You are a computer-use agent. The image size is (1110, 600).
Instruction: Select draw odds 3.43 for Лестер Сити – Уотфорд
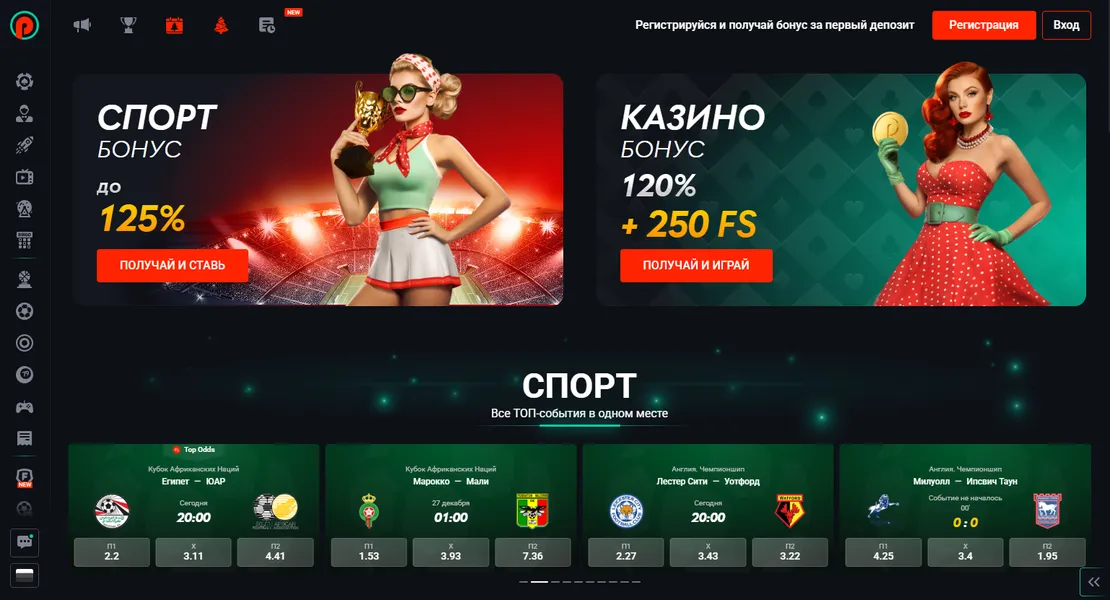708,552
